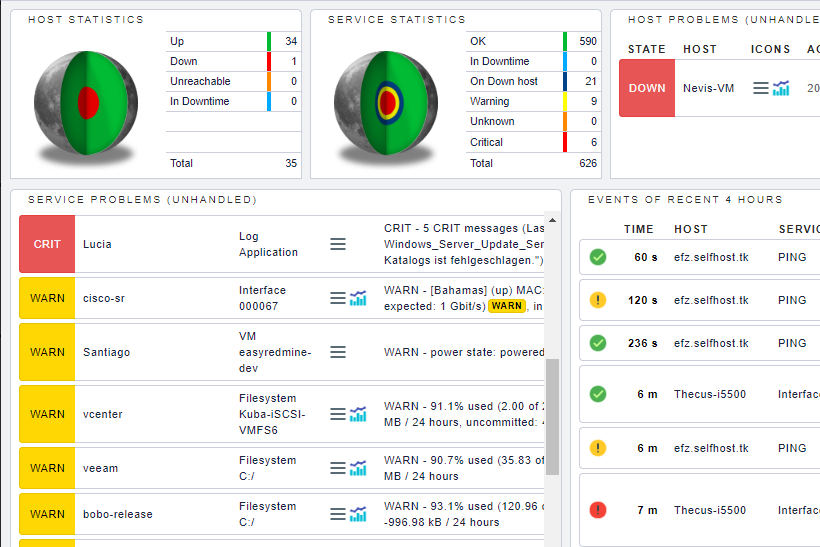Open graph icon for bobo-release filesystem

[358, 514]
